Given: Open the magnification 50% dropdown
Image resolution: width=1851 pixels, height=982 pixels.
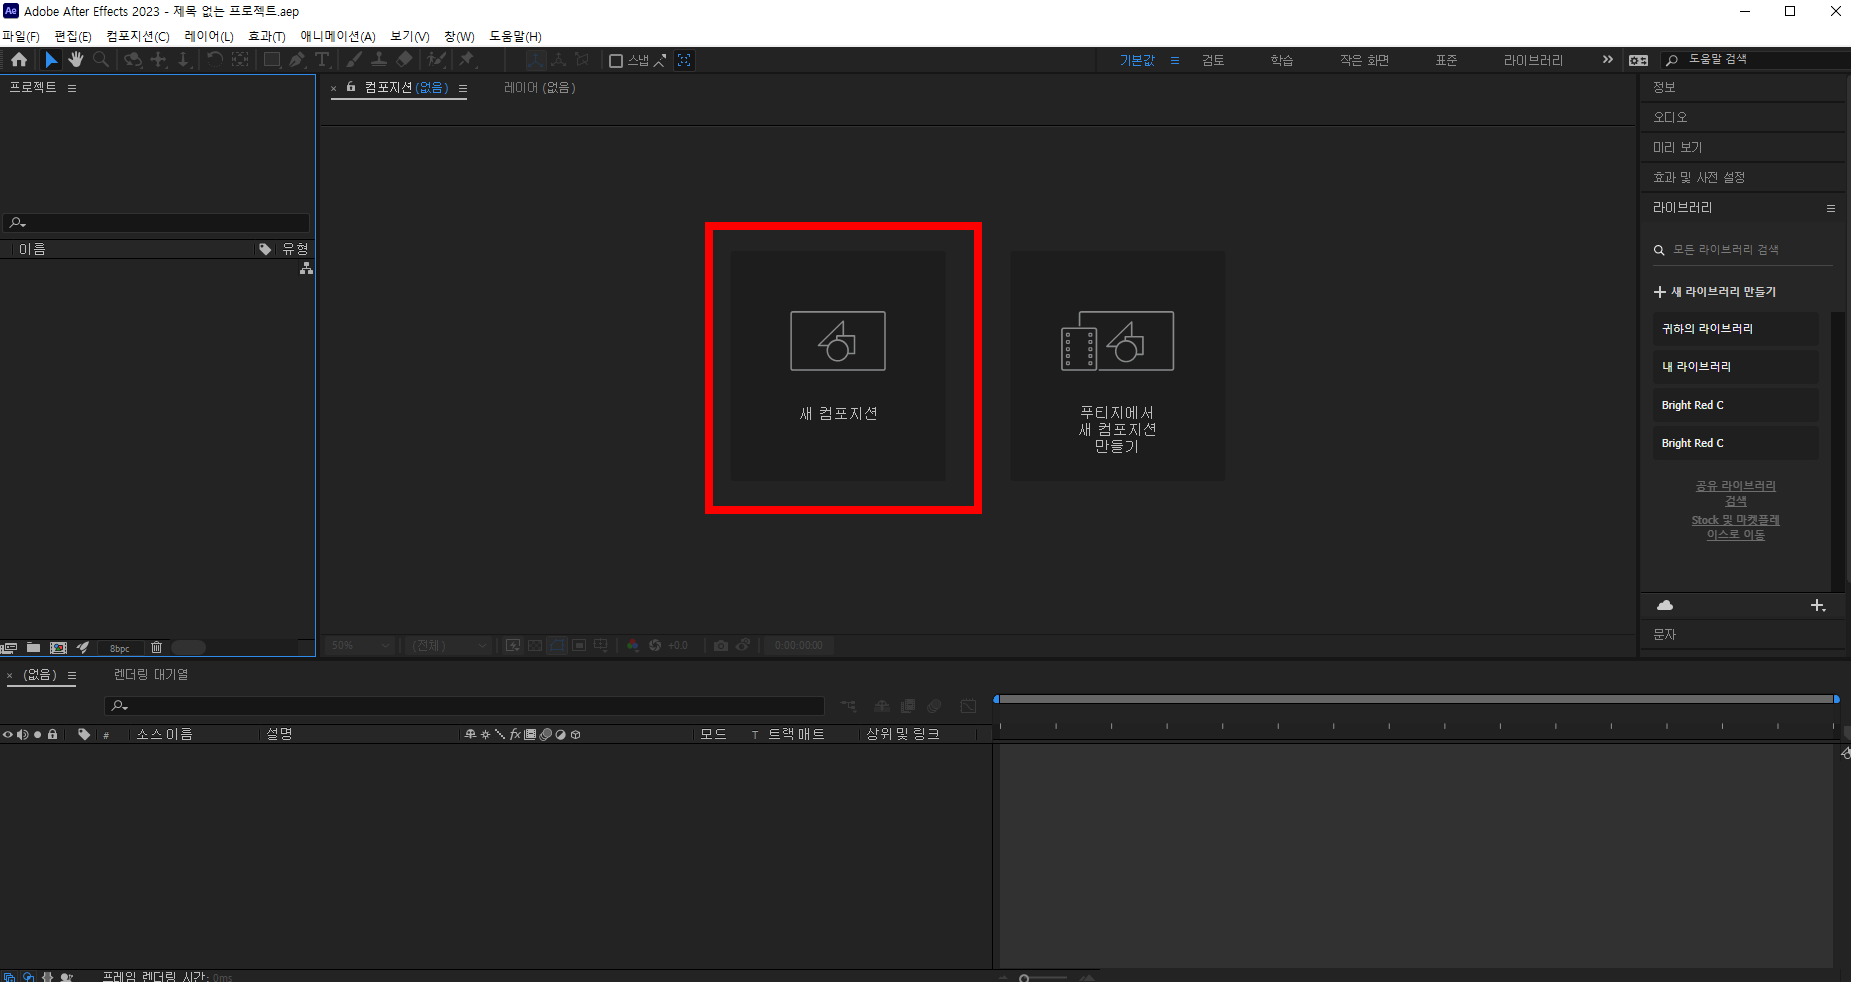Looking at the screenshot, I should tap(360, 646).
